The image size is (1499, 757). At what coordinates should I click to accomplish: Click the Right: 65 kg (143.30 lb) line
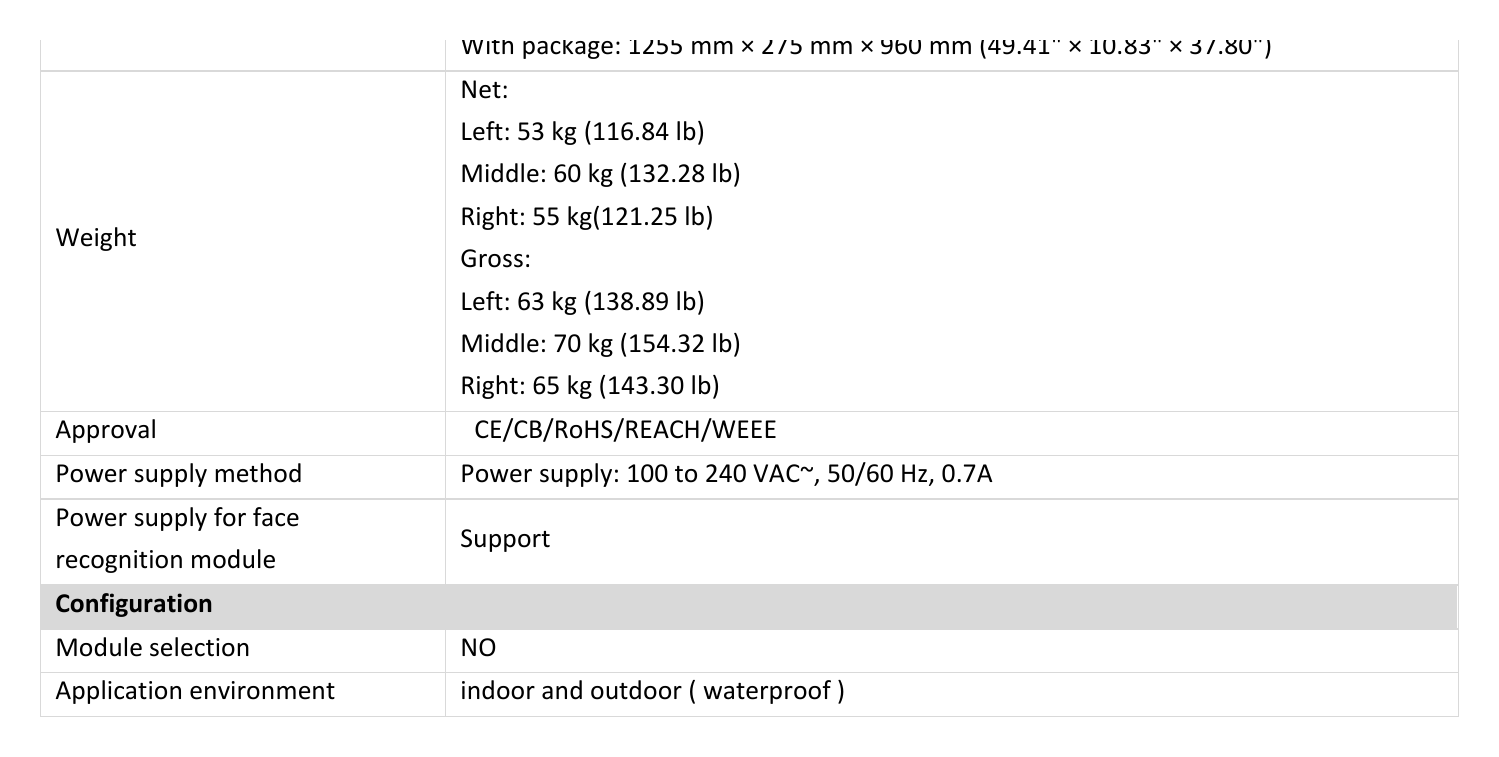[590, 386]
